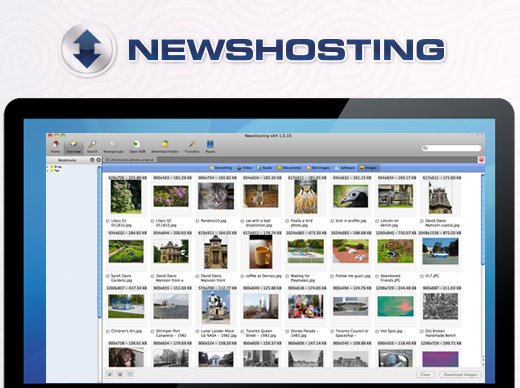The height and width of the screenshot is (388, 520).
Task: Close the tab with the red button
Action: tap(481, 160)
